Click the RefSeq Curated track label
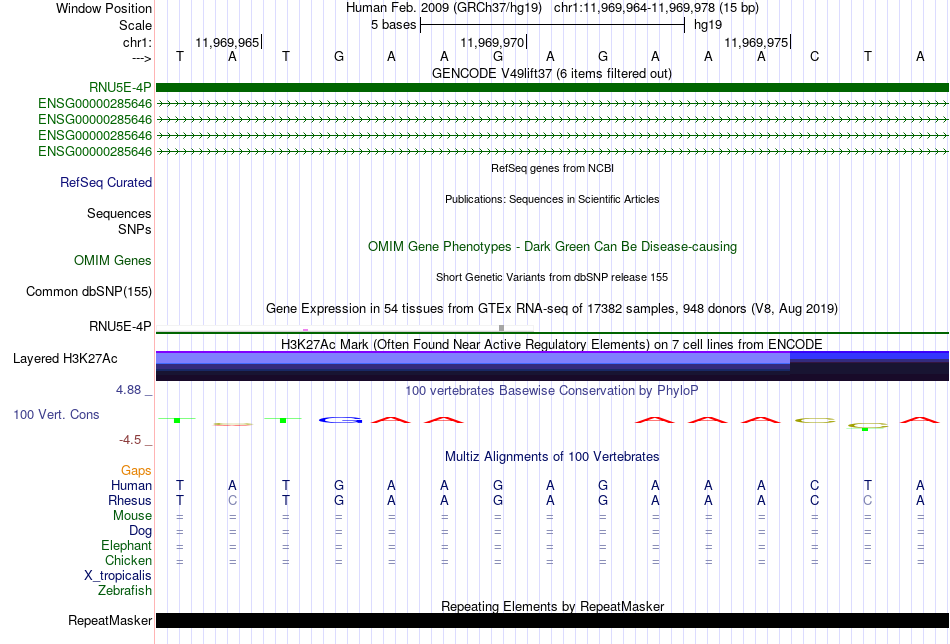This screenshot has width=950, height=644. click(106, 182)
